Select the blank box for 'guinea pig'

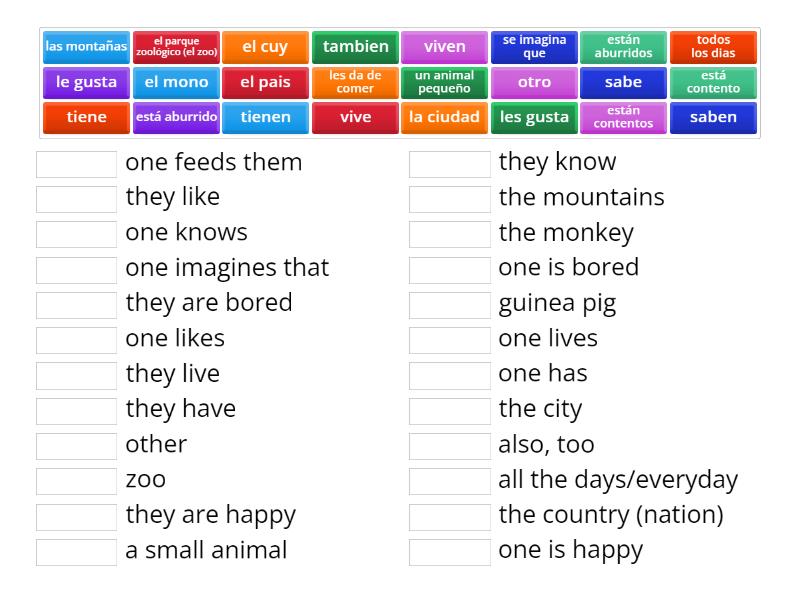450,304
